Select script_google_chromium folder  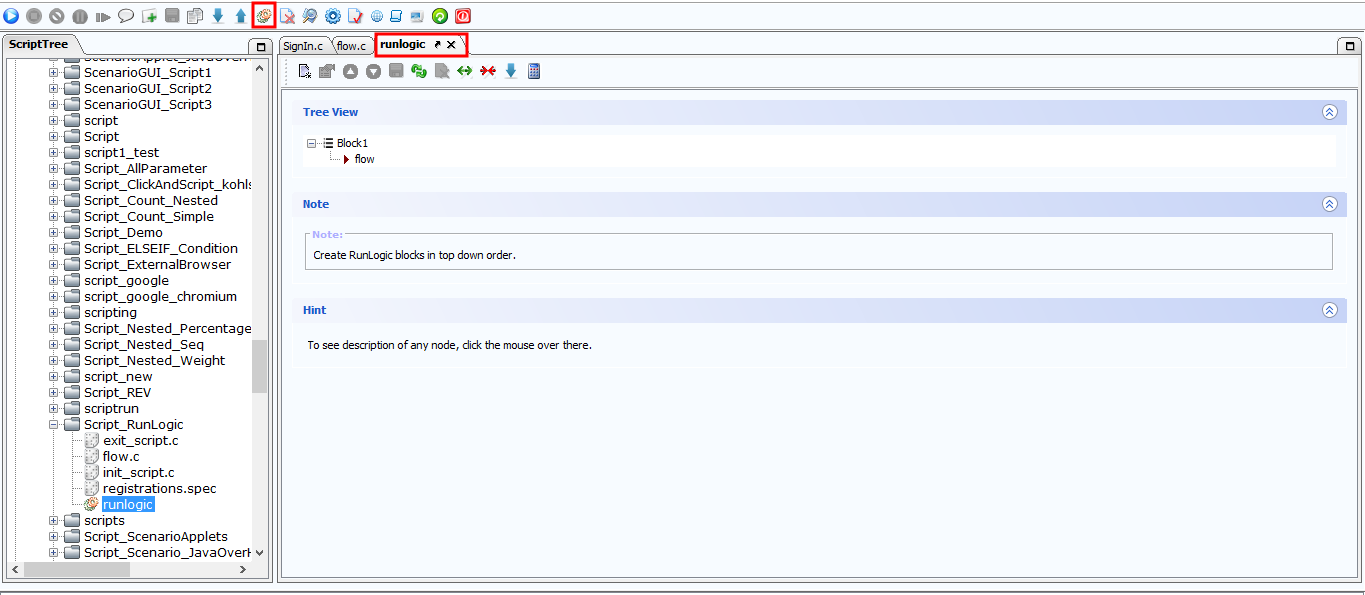pyautogui.click(x=160, y=297)
